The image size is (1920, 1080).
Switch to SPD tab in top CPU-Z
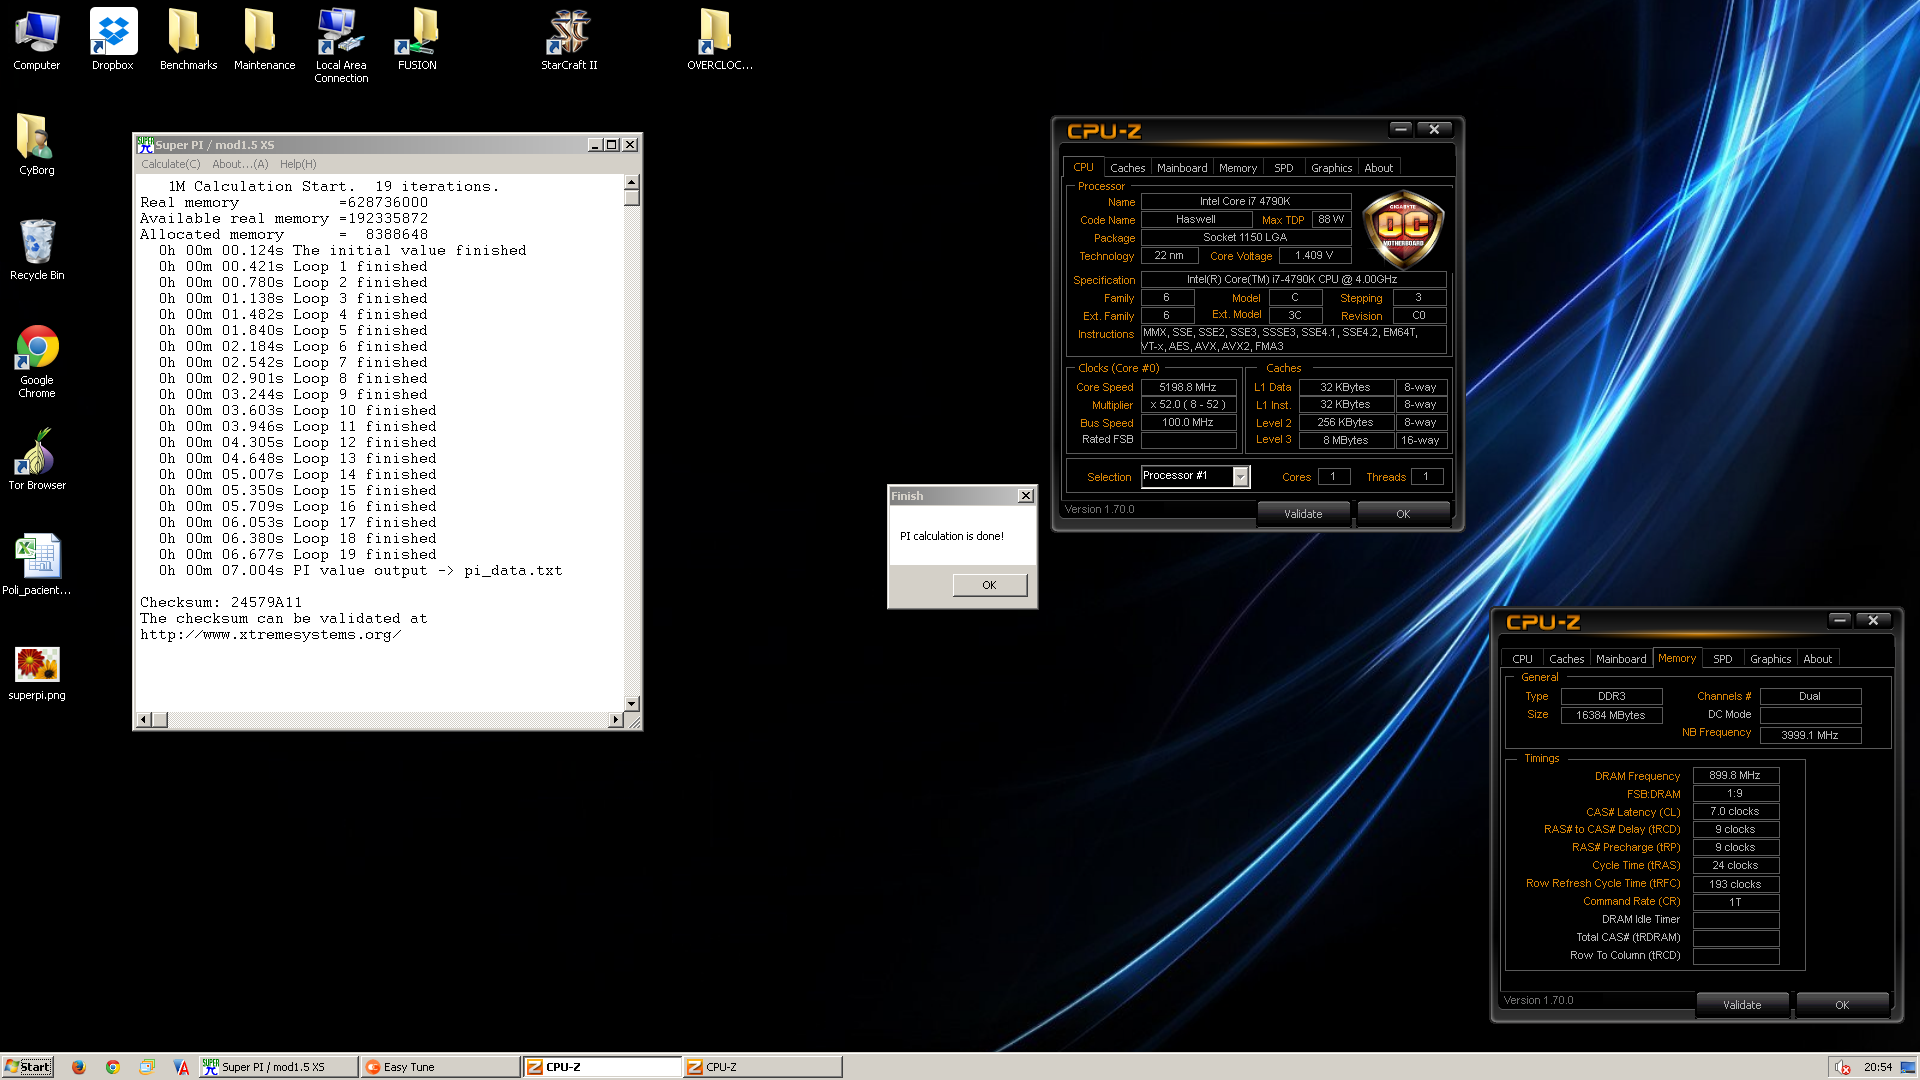[x=1284, y=168]
